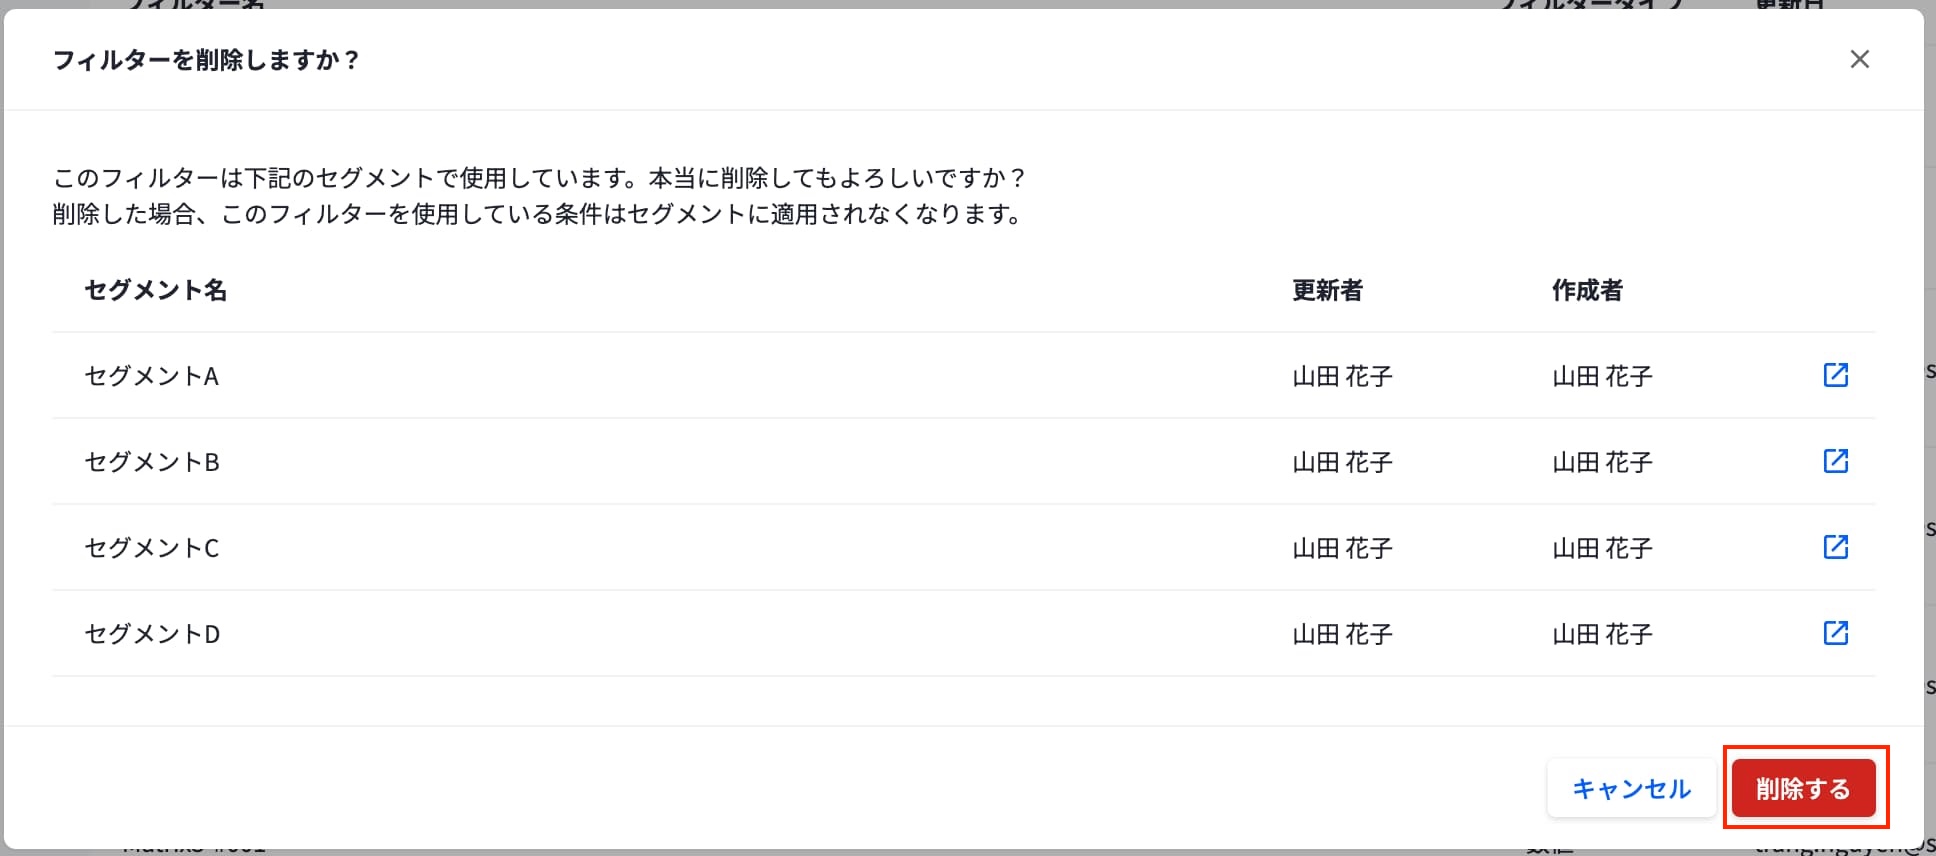The image size is (1936, 856).
Task: Open セグメントA in a new tab
Action: point(1835,375)
